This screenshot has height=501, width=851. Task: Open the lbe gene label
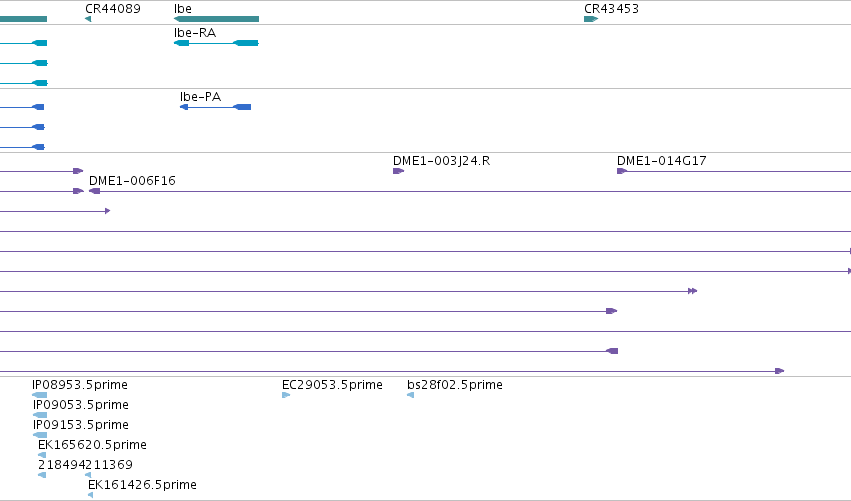[x=183, y=9]
